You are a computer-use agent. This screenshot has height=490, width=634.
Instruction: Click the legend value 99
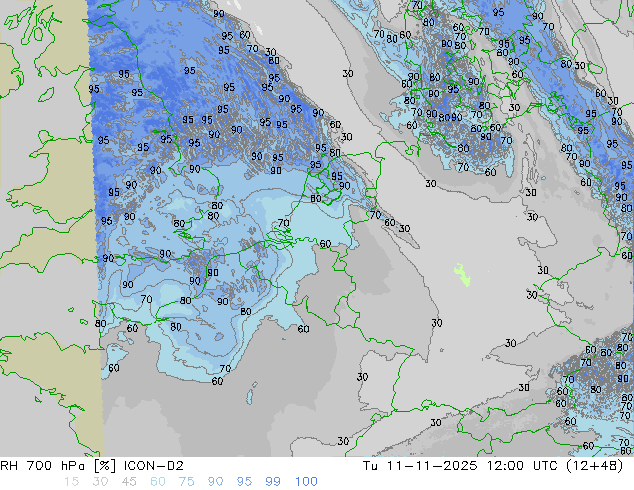pos(273,482)
